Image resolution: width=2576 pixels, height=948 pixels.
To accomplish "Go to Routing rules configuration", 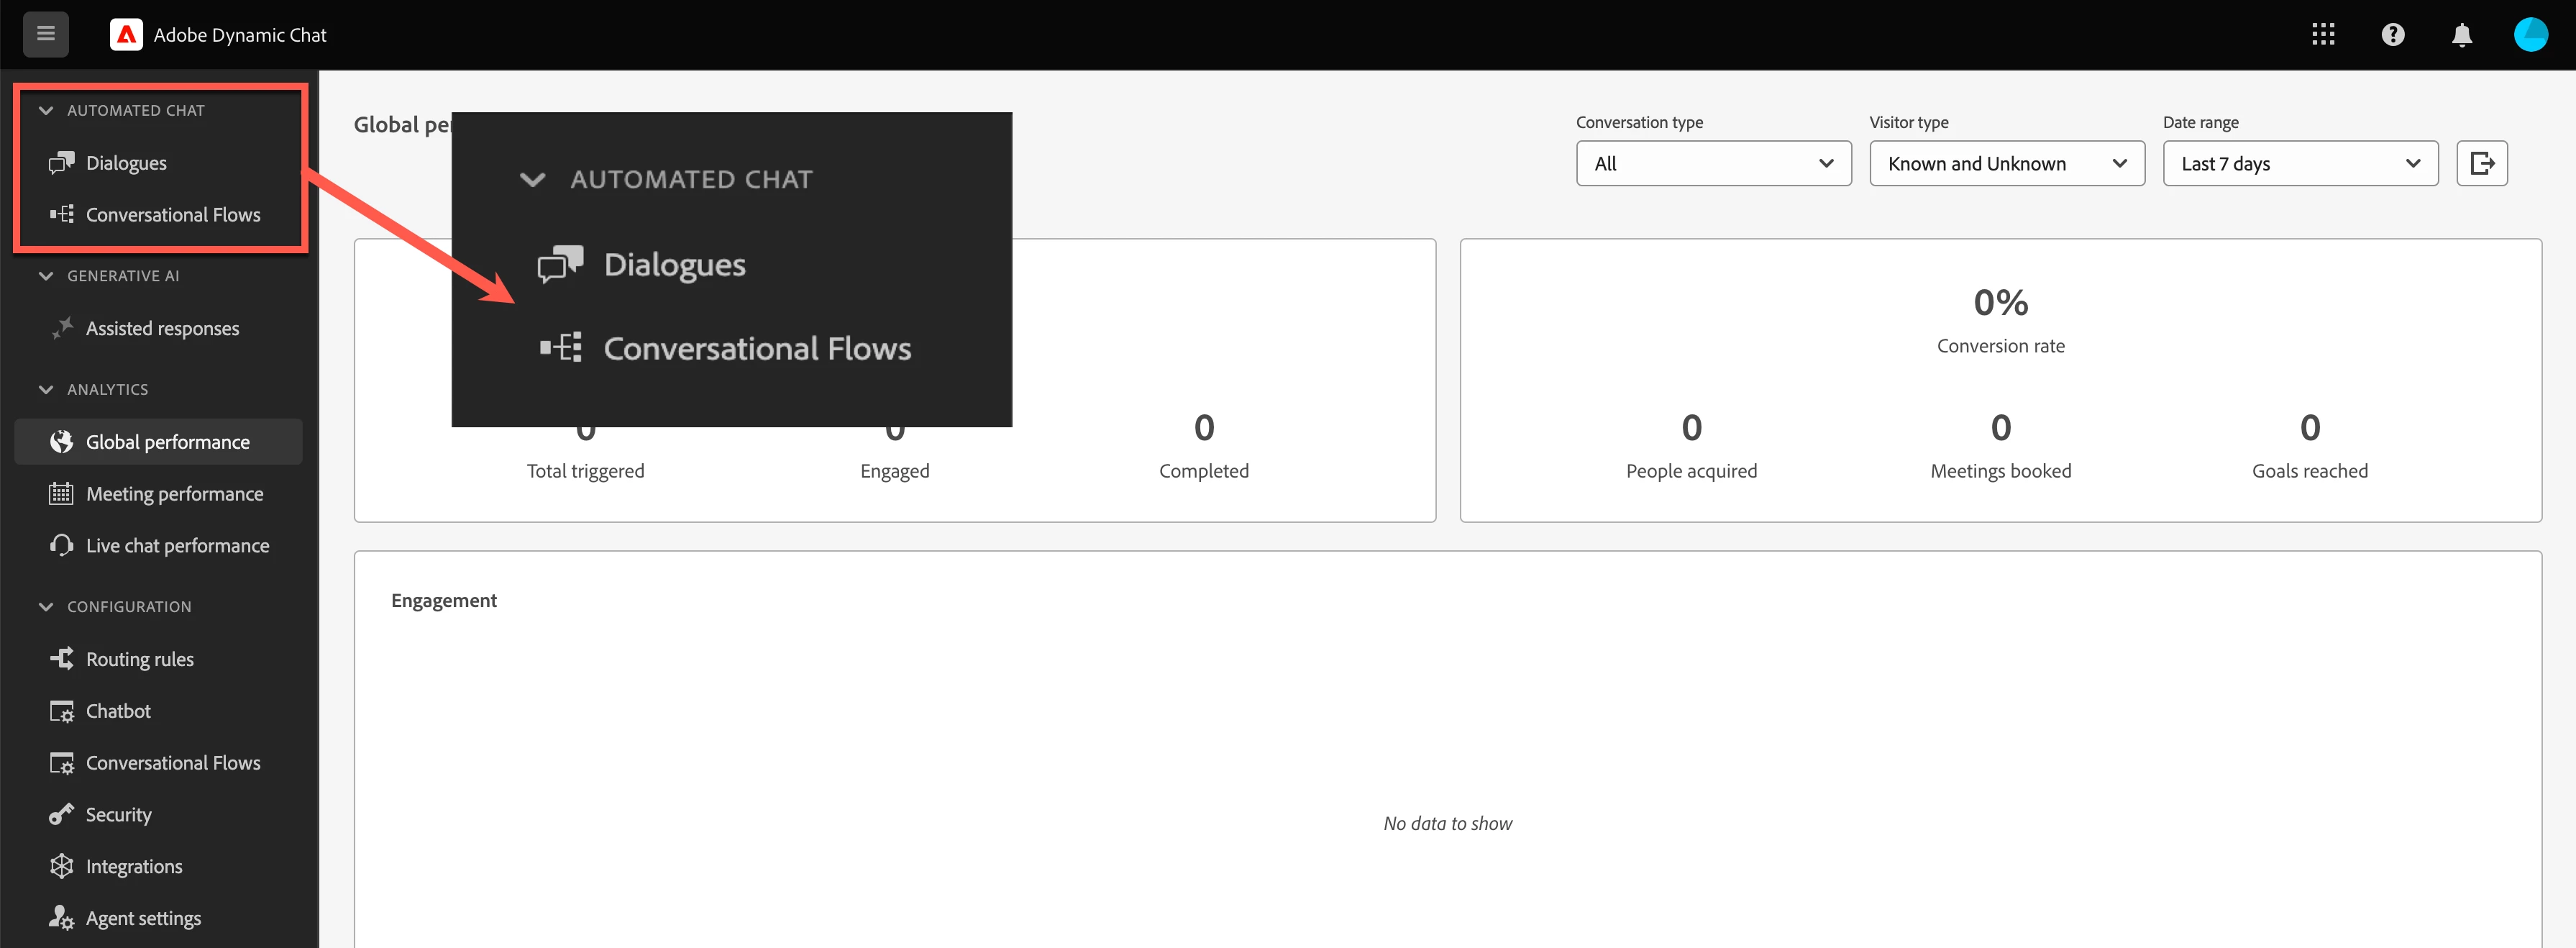I will coord(139,659).
